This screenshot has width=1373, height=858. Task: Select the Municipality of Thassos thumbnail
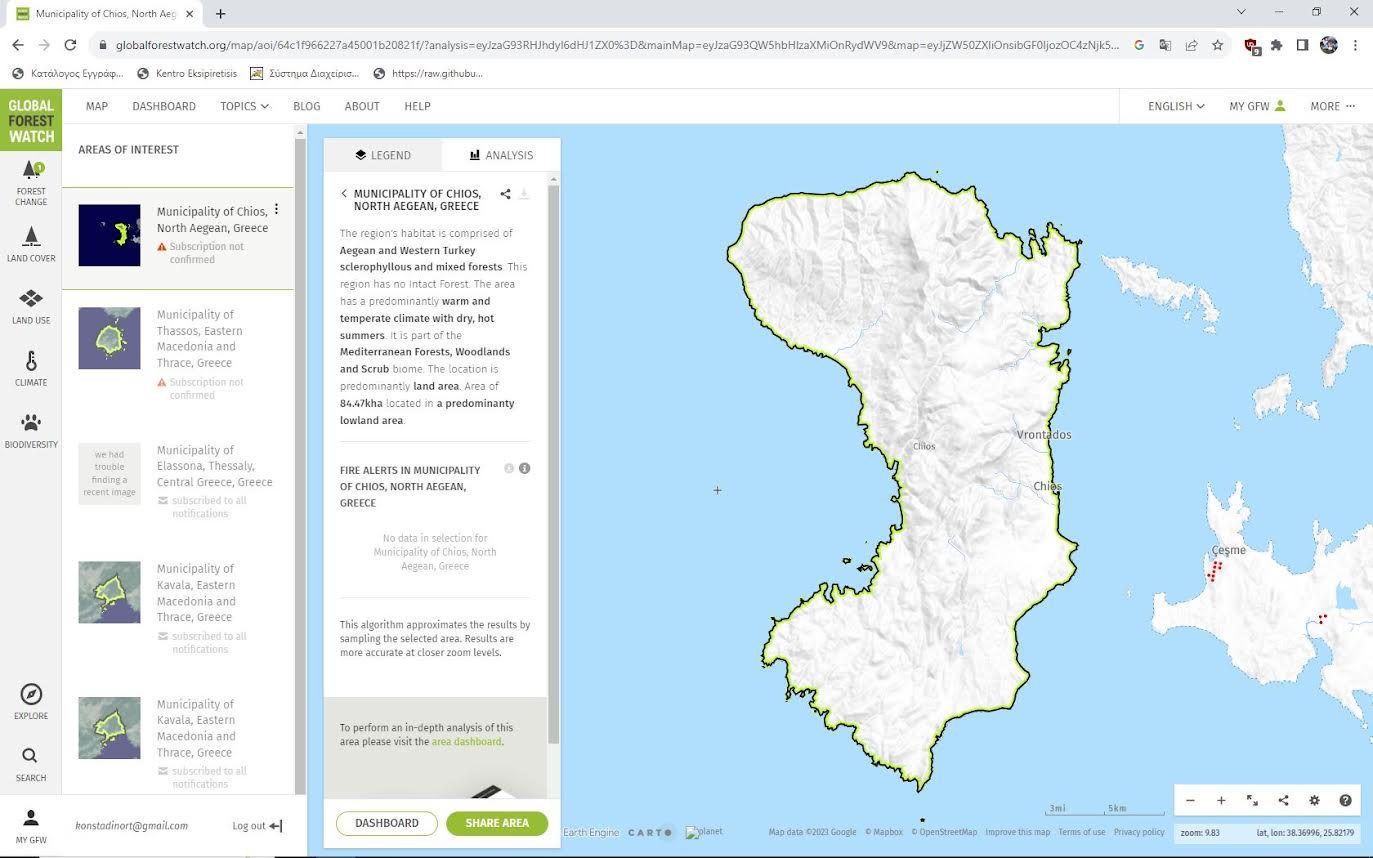[x=109, y=338]
